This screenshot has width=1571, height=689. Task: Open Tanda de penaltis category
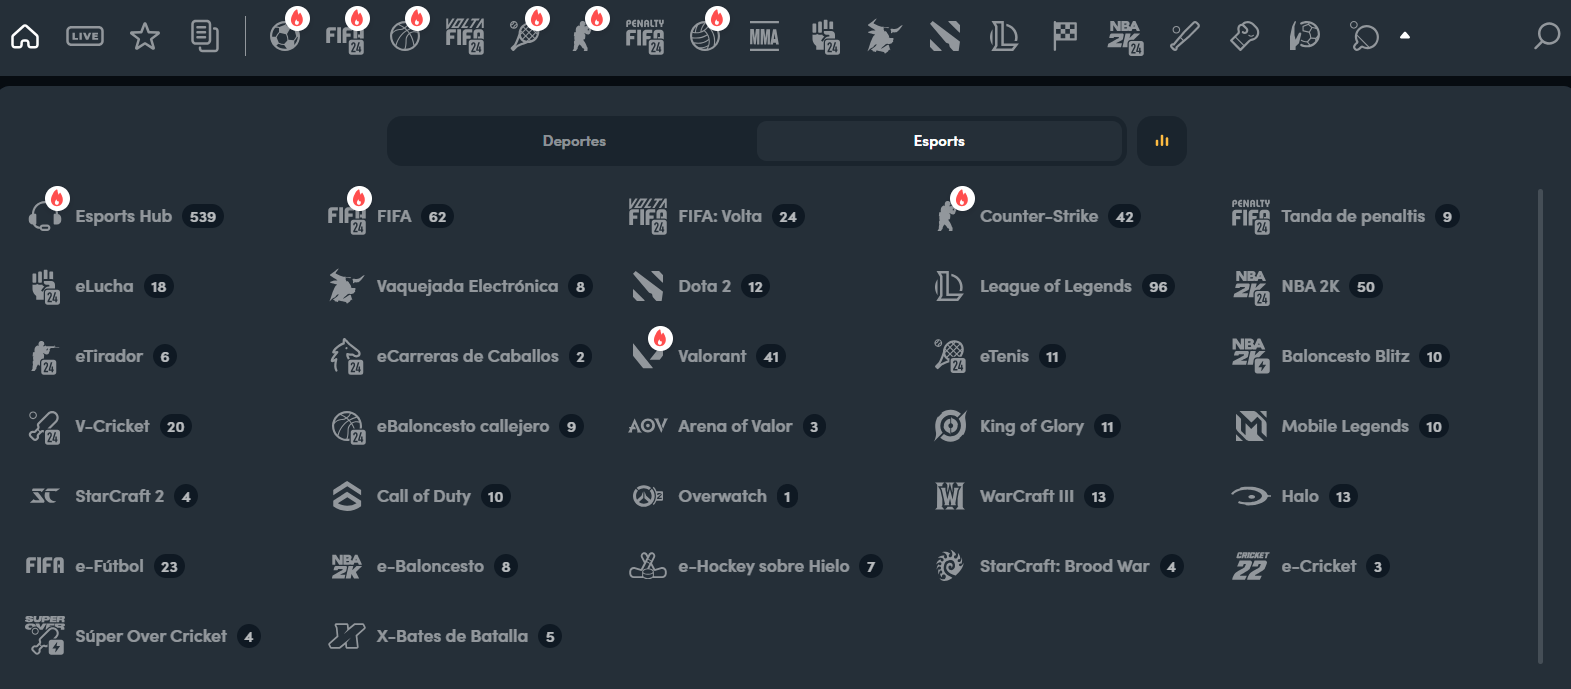pyautogui.click(x=1345, y=216)
